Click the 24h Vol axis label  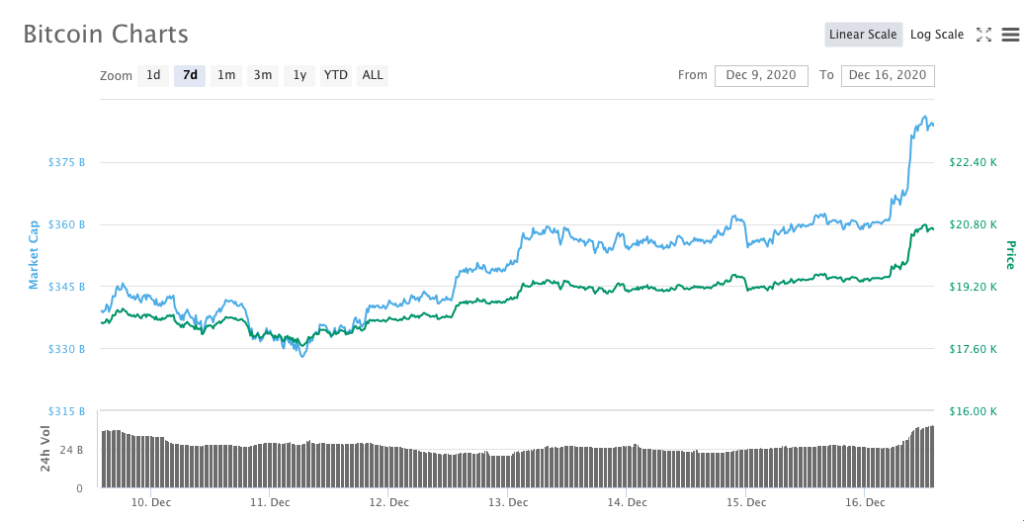click(45, 449)
